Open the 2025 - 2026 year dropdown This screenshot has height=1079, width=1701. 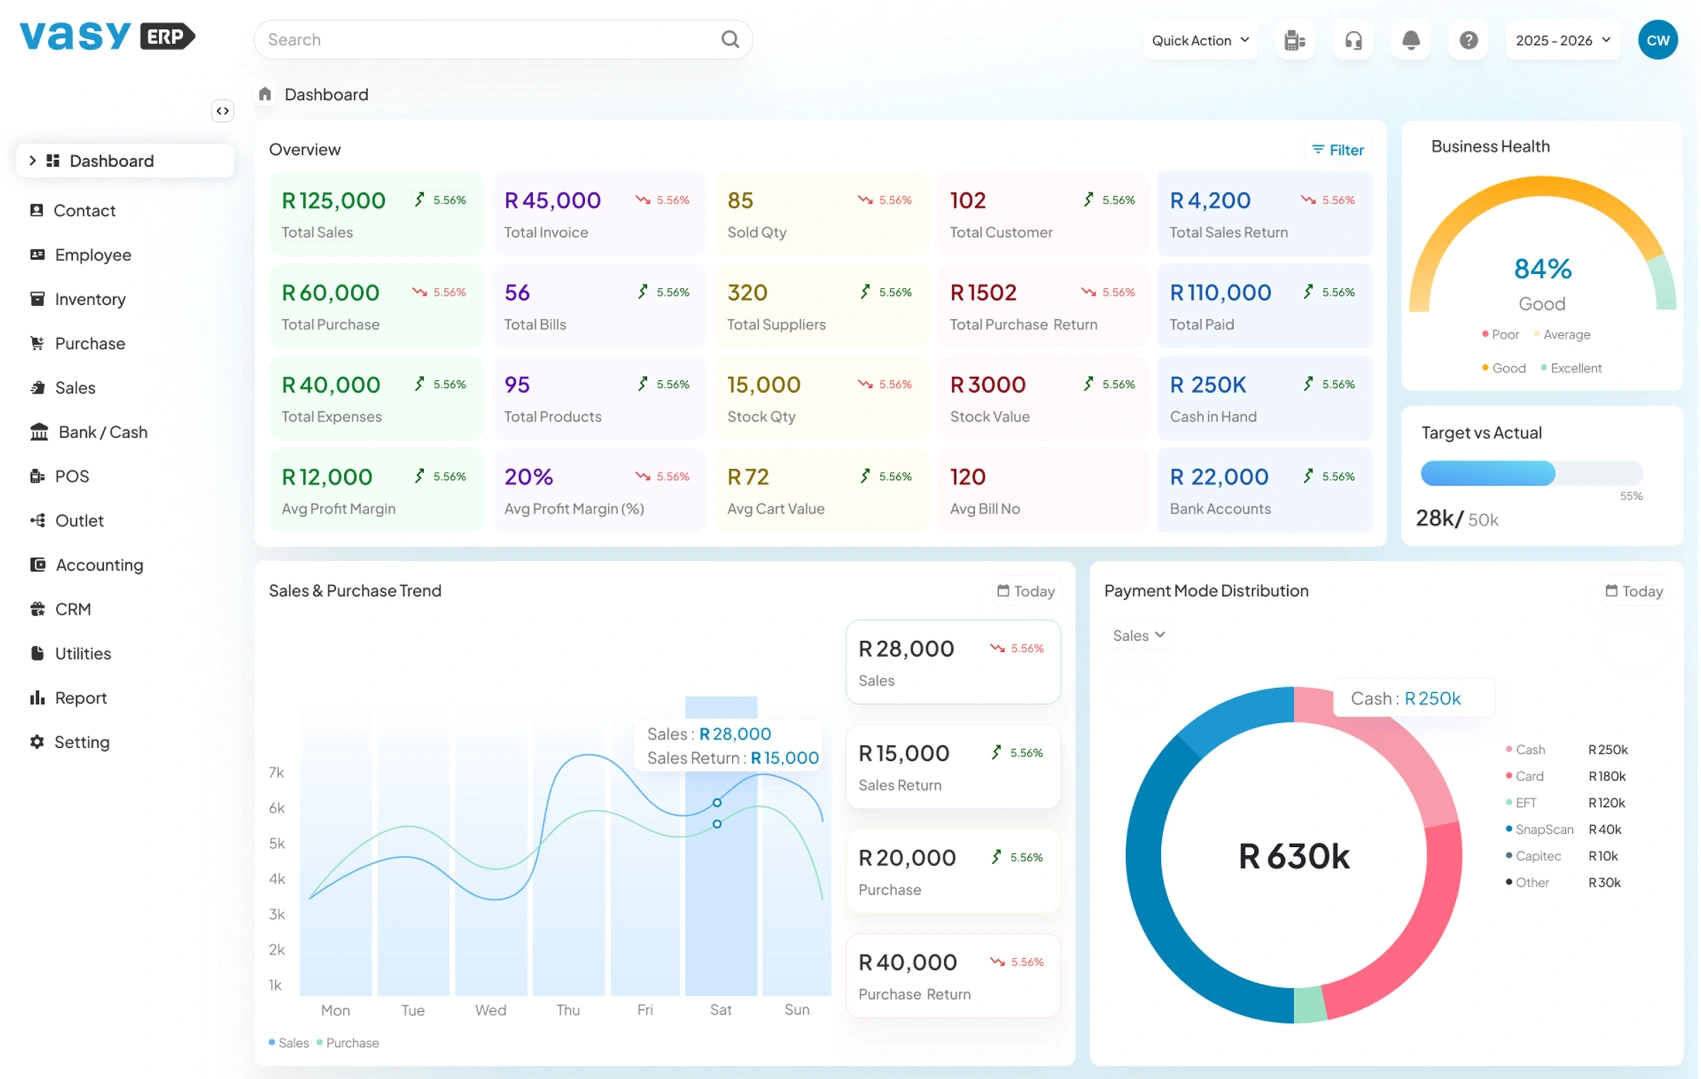(1562, 40)
